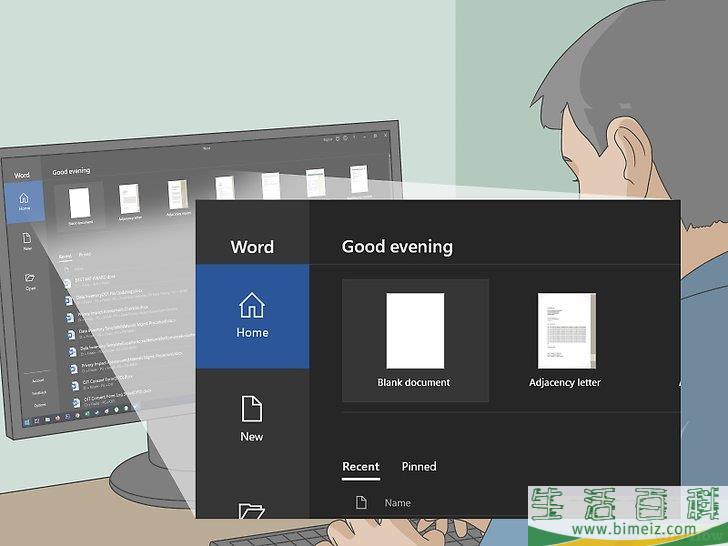728x546 pixels.
Task: Open Account in the monitor's Word sidebar
Action: [x=38, y=380]
